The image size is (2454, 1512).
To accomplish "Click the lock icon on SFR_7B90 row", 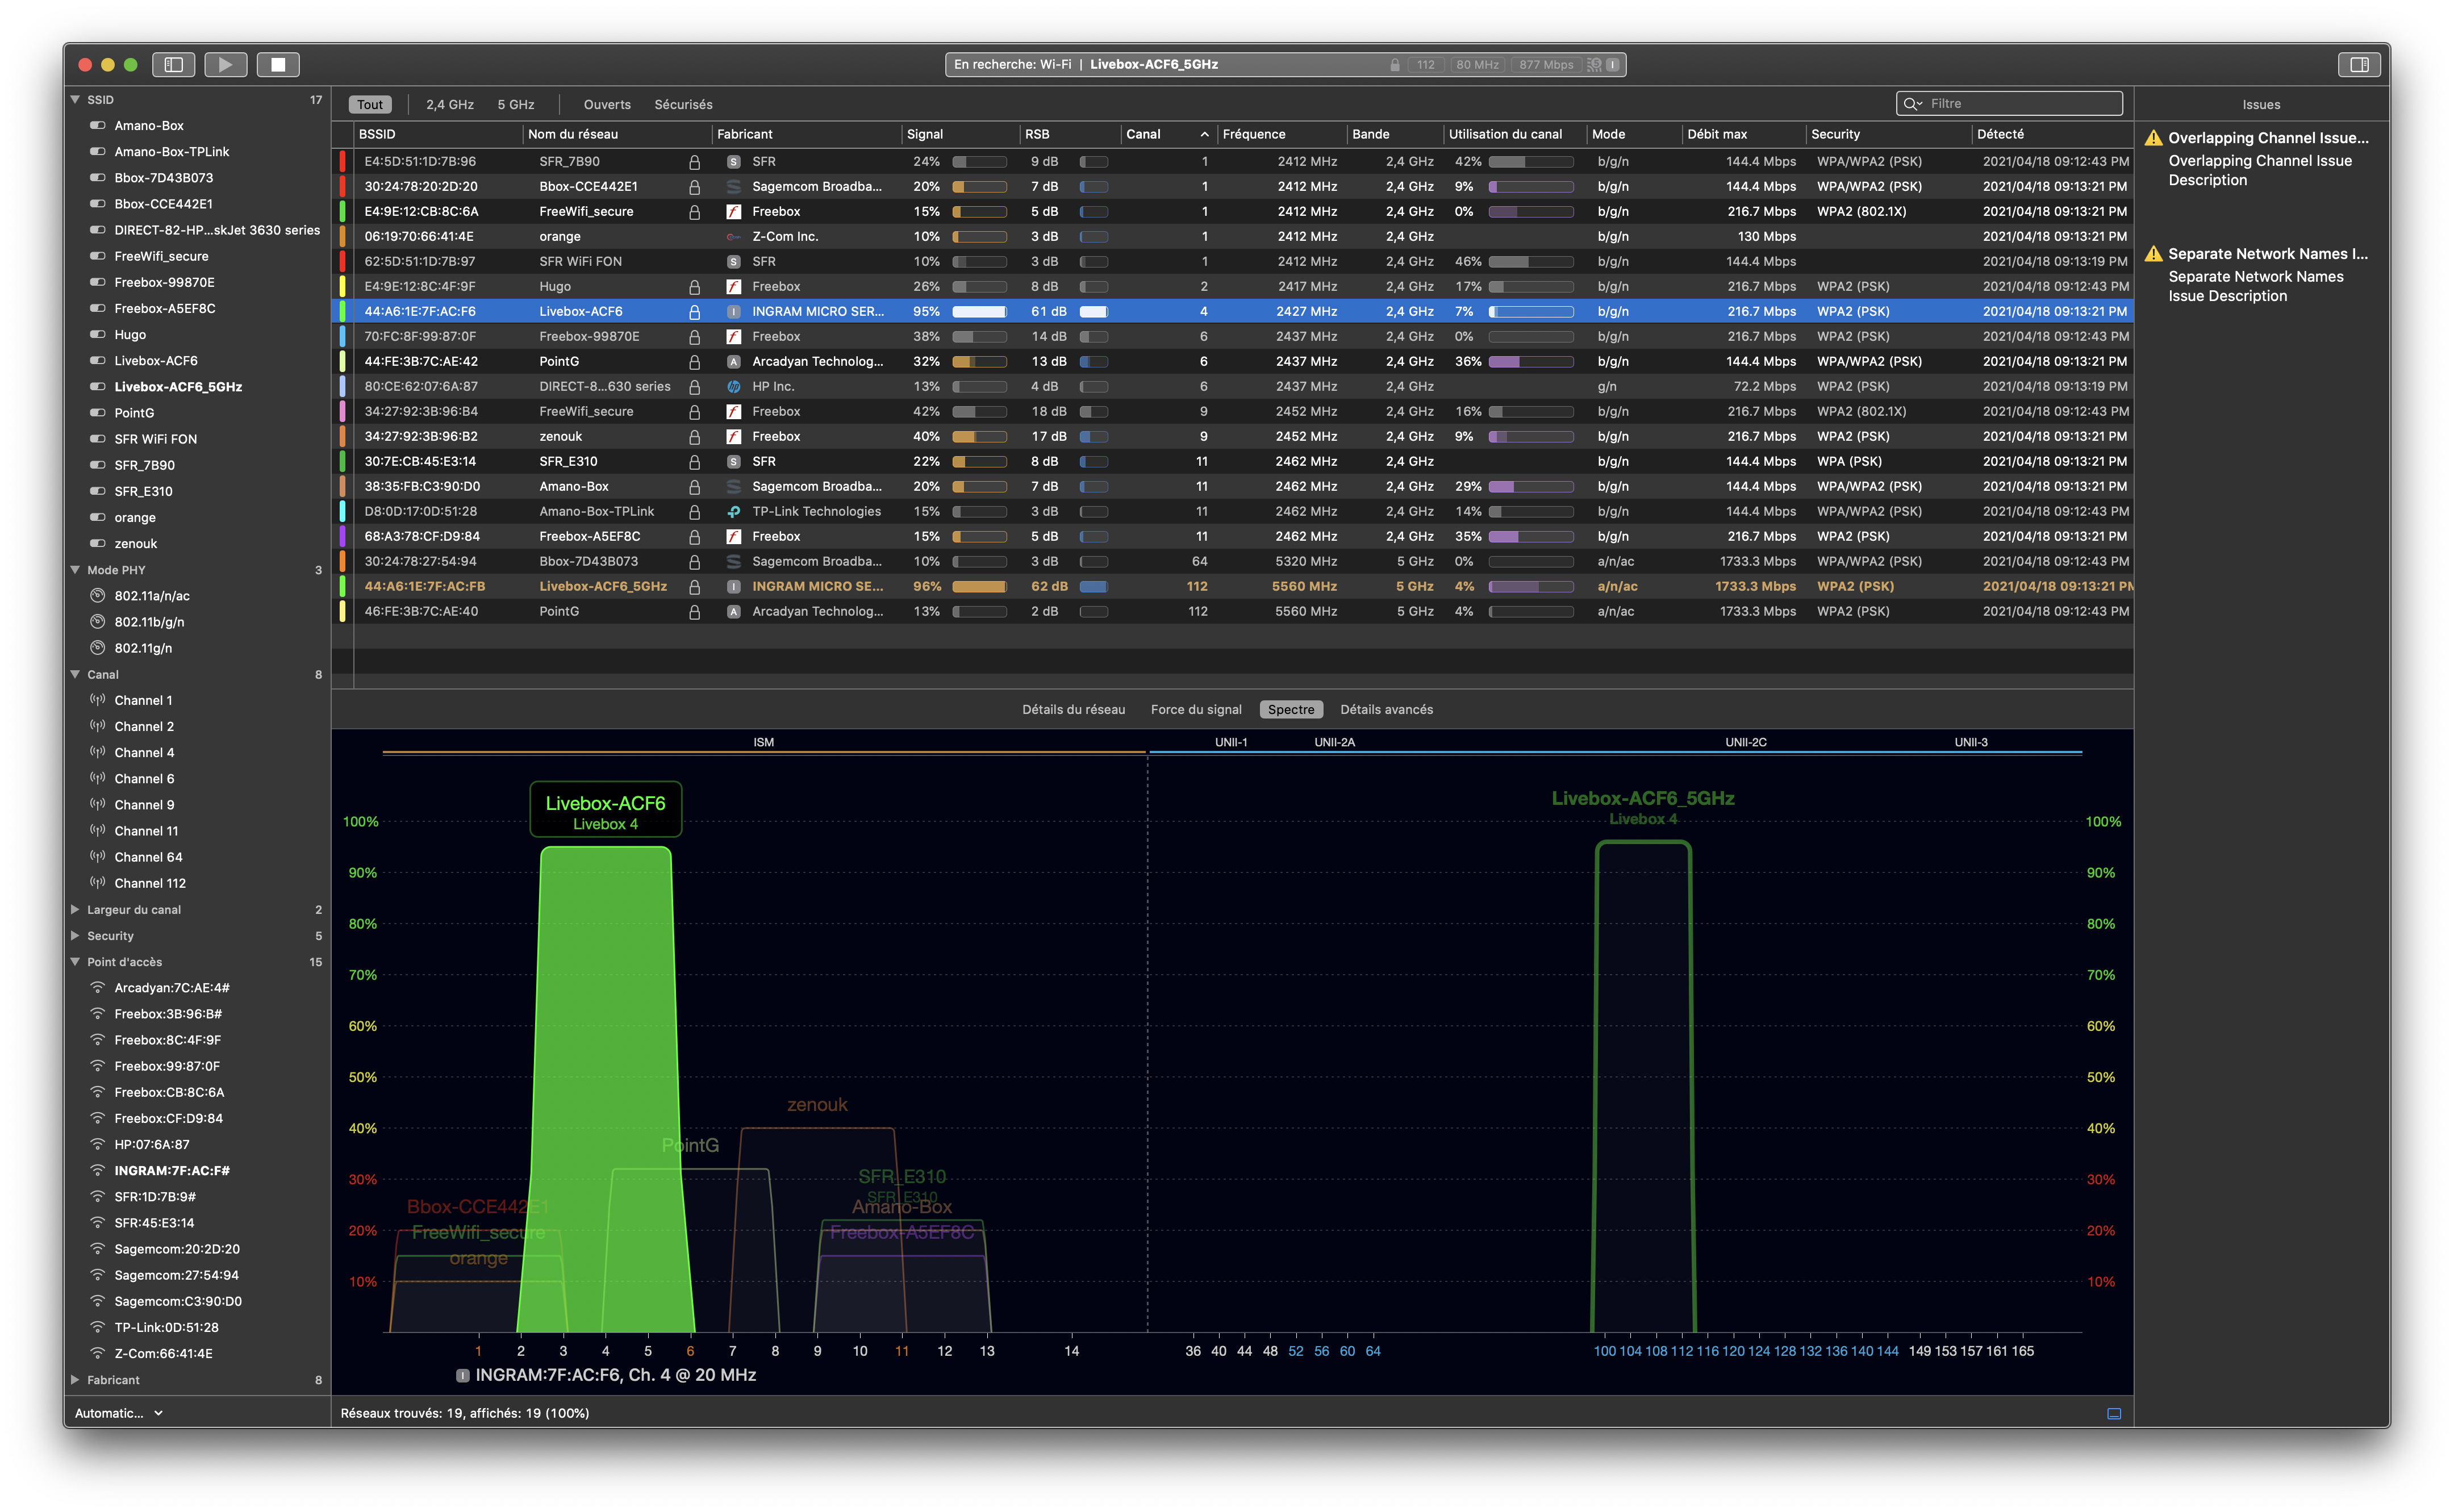I will tap(694, 162).
